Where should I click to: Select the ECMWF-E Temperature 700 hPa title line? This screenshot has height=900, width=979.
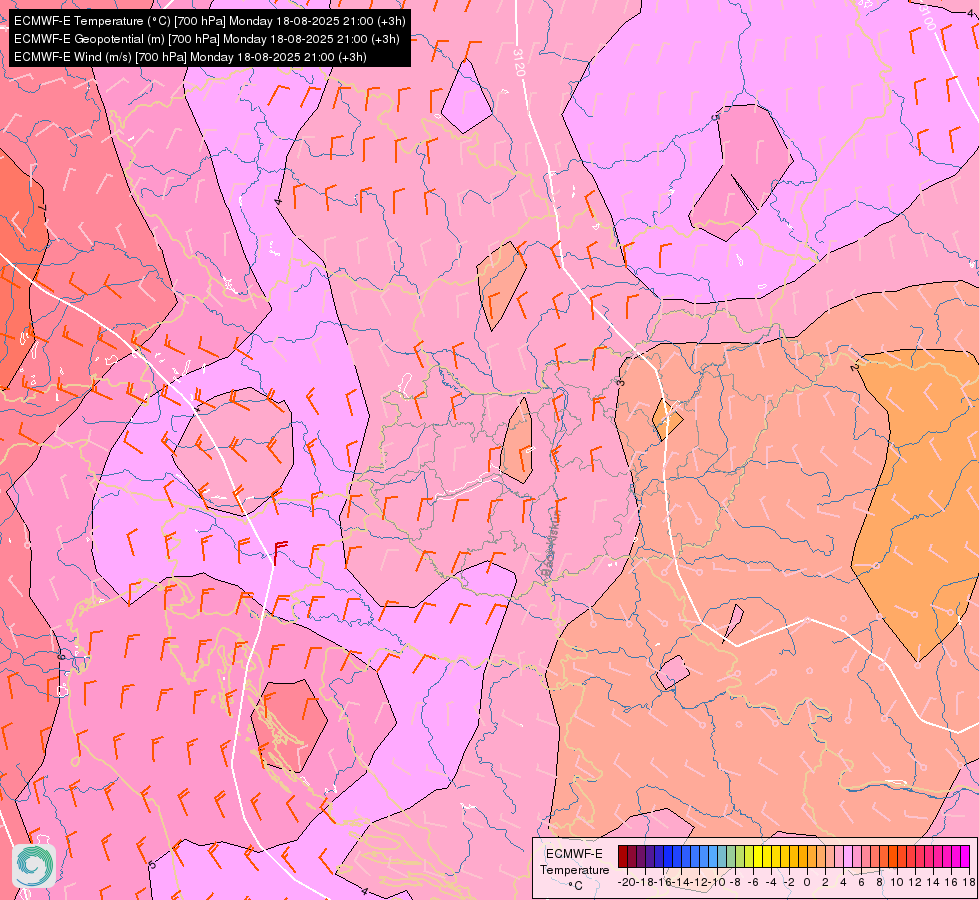(x=210, y=21)
